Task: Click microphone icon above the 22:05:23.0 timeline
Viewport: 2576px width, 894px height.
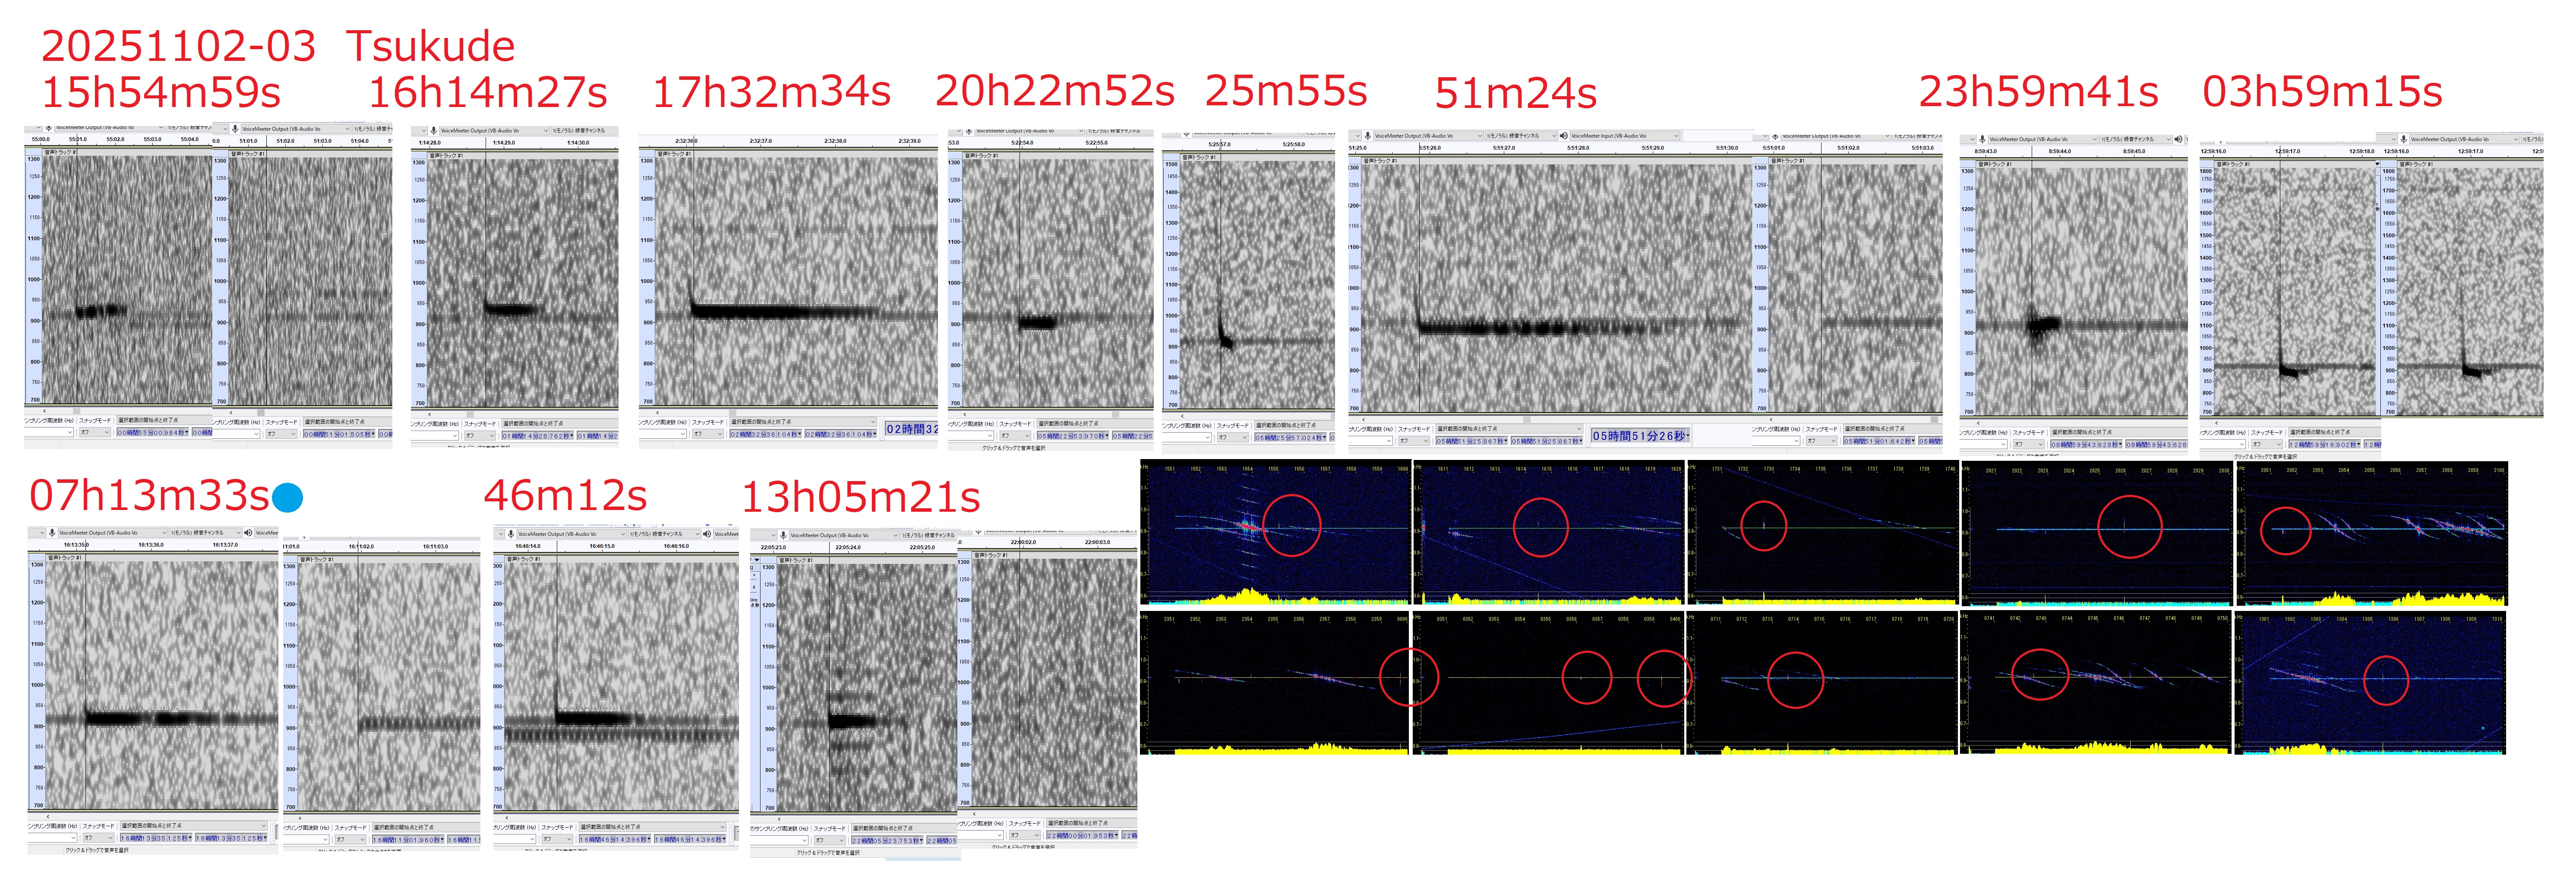Action: coord(783,535)
